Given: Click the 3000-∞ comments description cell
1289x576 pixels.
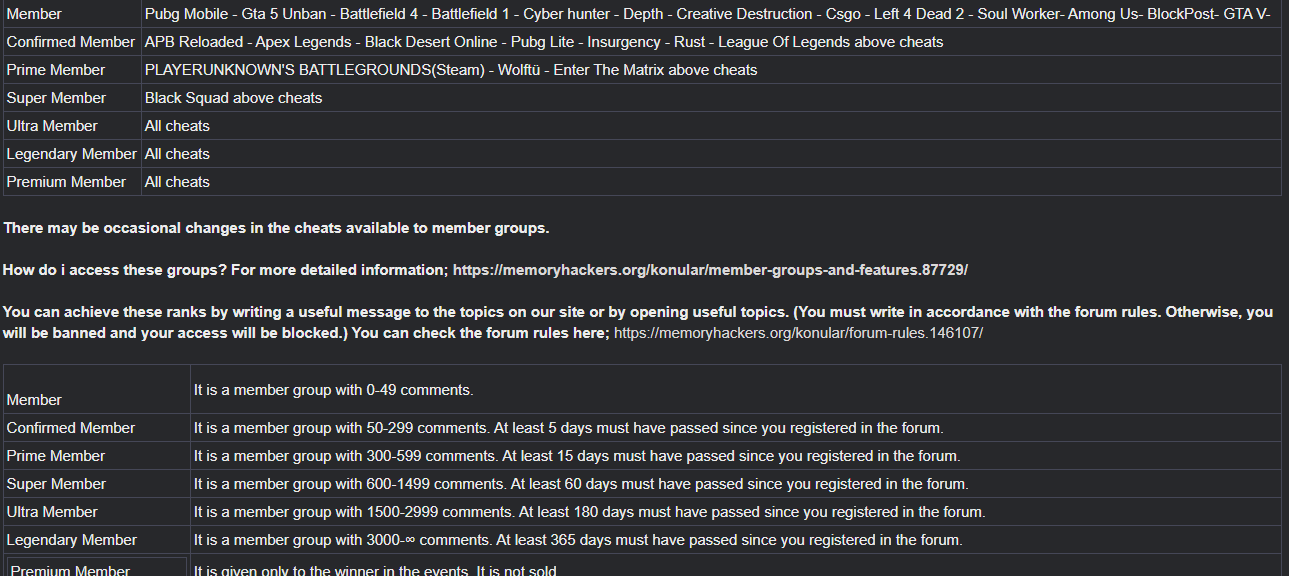Looking at the screenshot, I should 736,540.
